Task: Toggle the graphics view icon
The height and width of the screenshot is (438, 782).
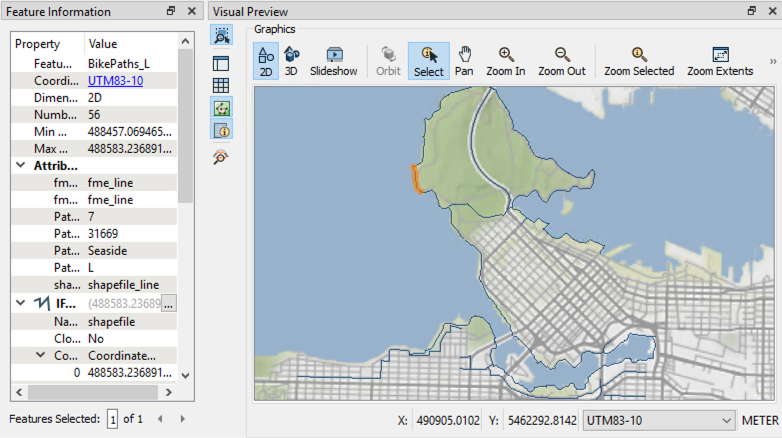Action: click(x=221, y=108)
